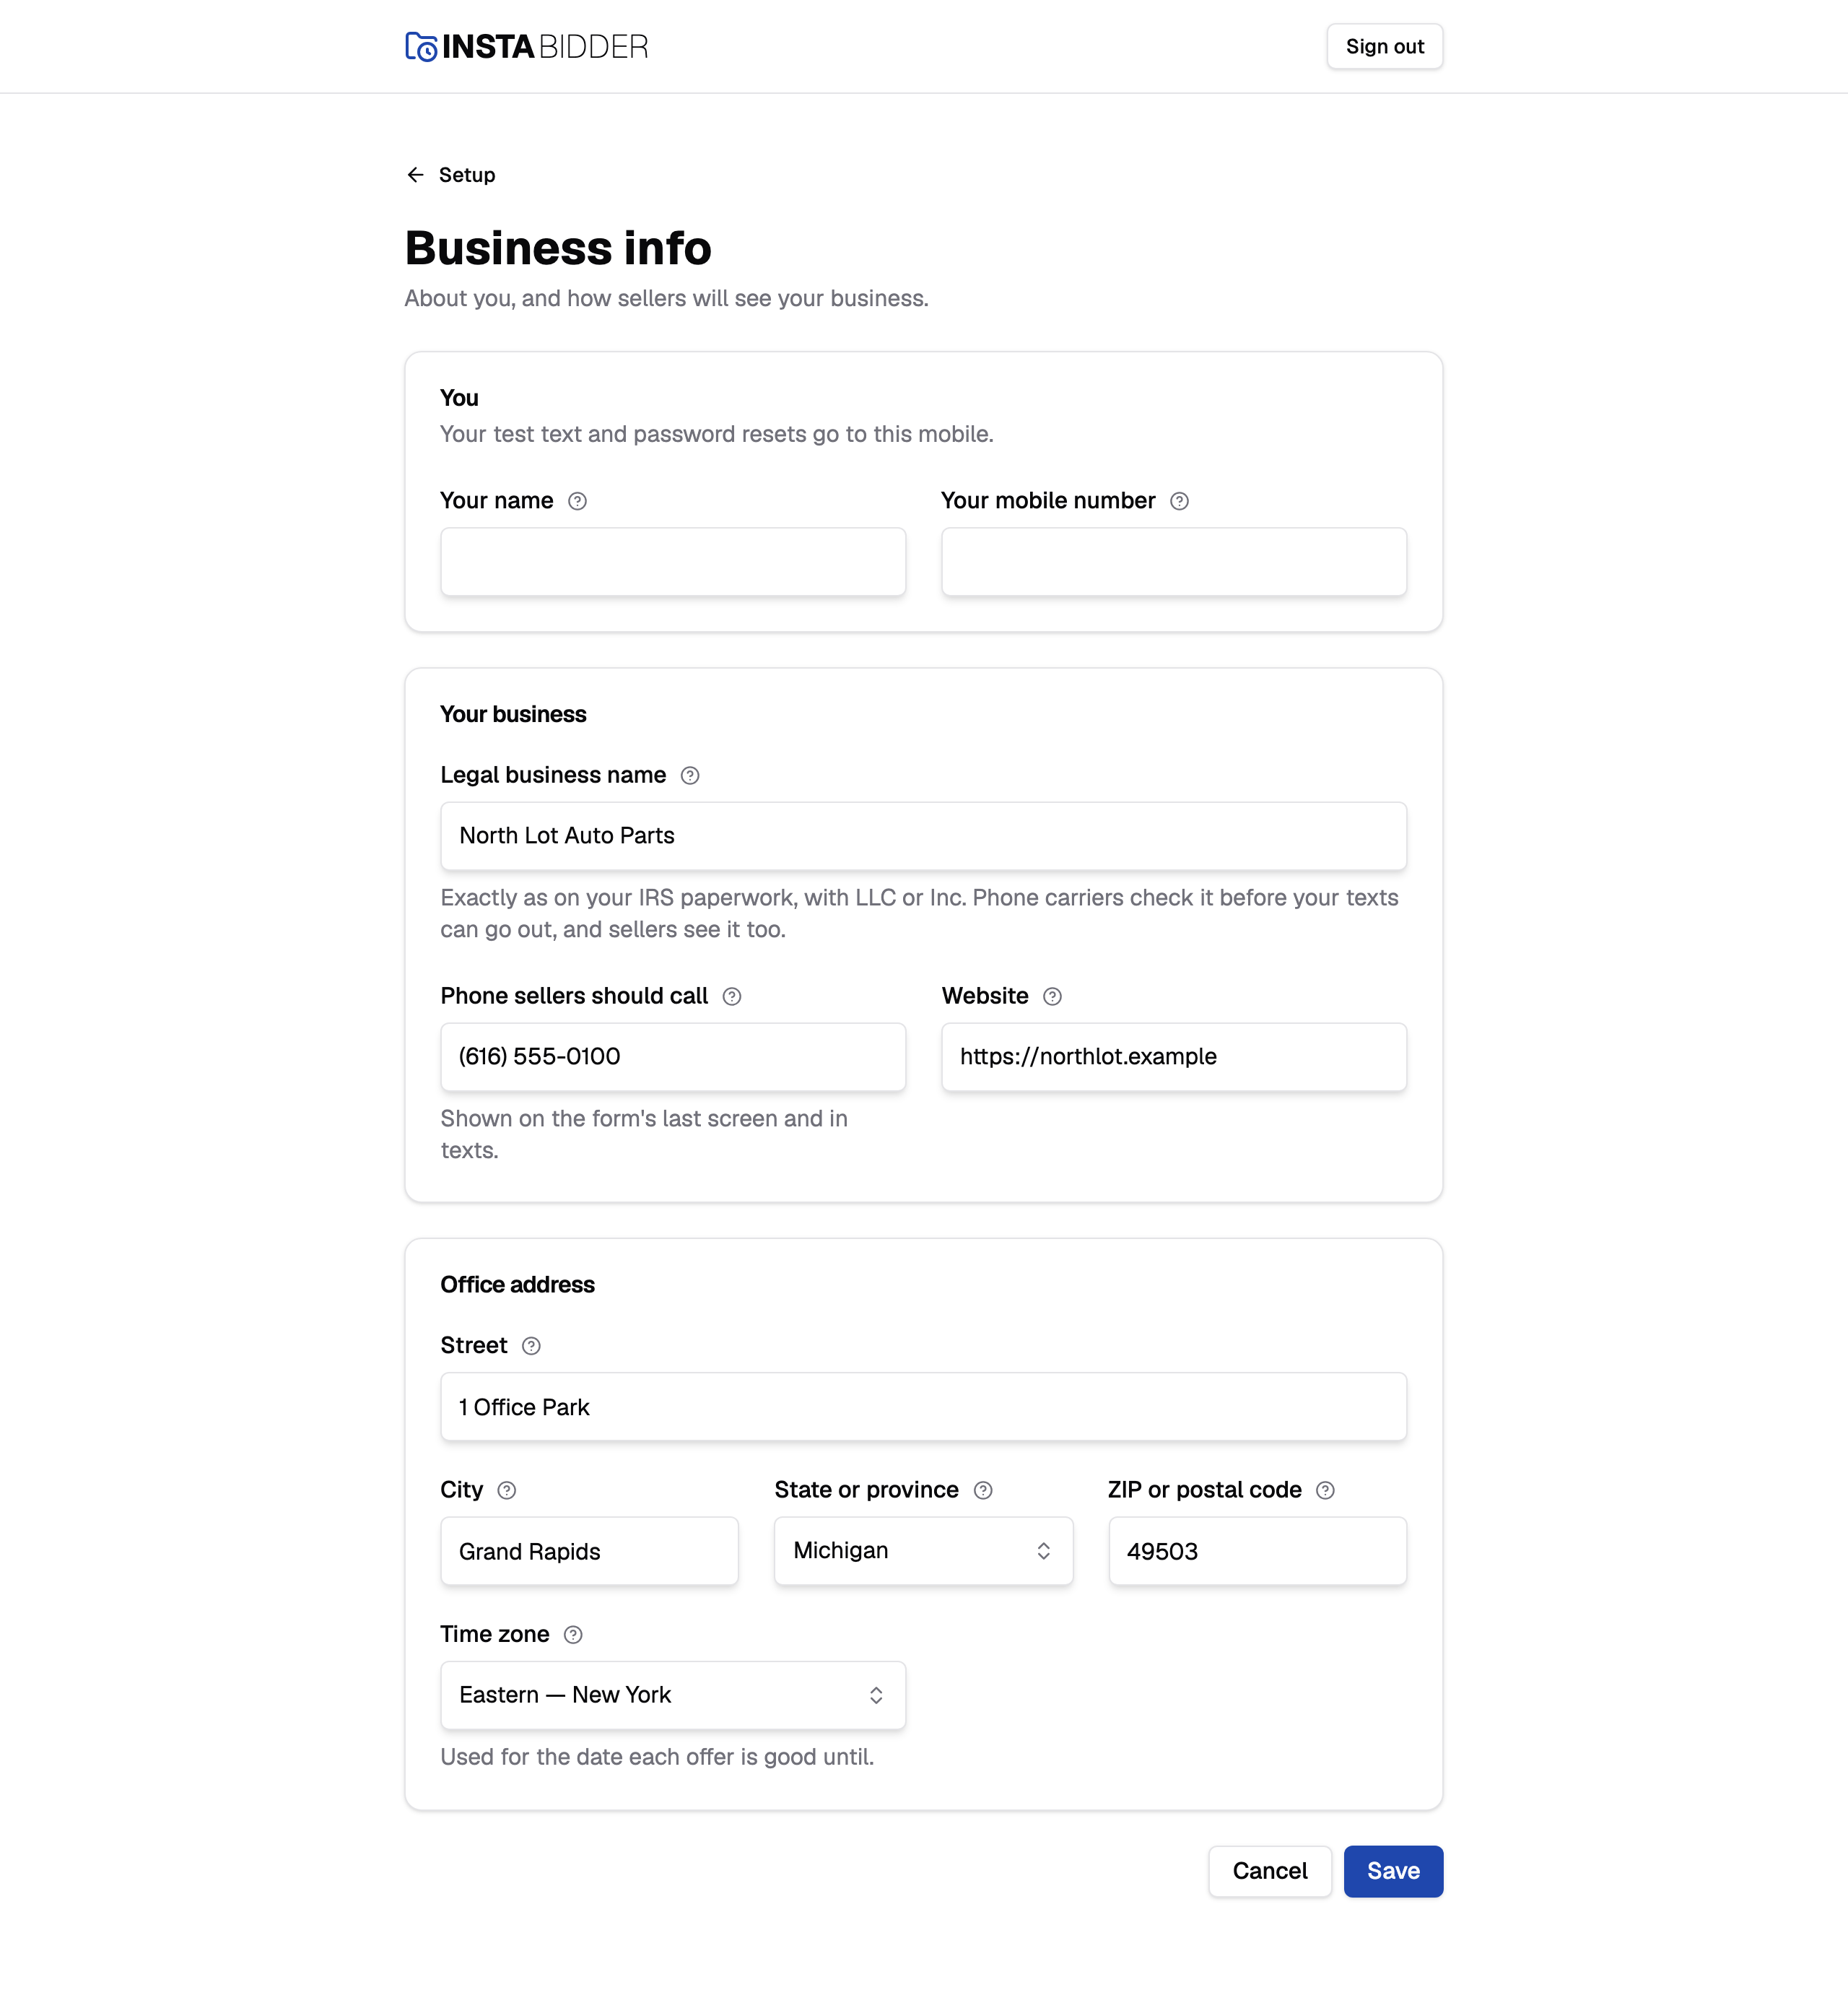Open help icon beside ZIP or postal code
The height and width of the screenshot is (1990, 1848).
click(x=1326, y=1491)
